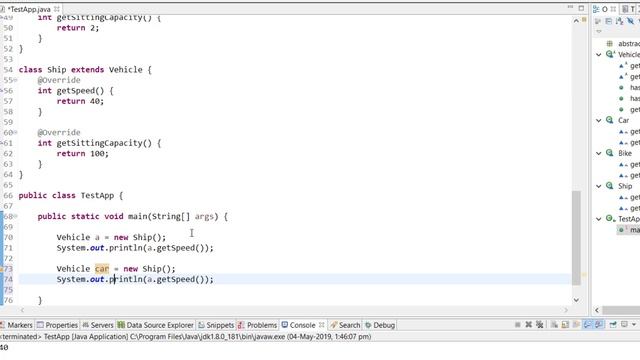640x360 pixels.
Task: Click Remove All Terminated Launches double-X icon
Action: point(540,325)
